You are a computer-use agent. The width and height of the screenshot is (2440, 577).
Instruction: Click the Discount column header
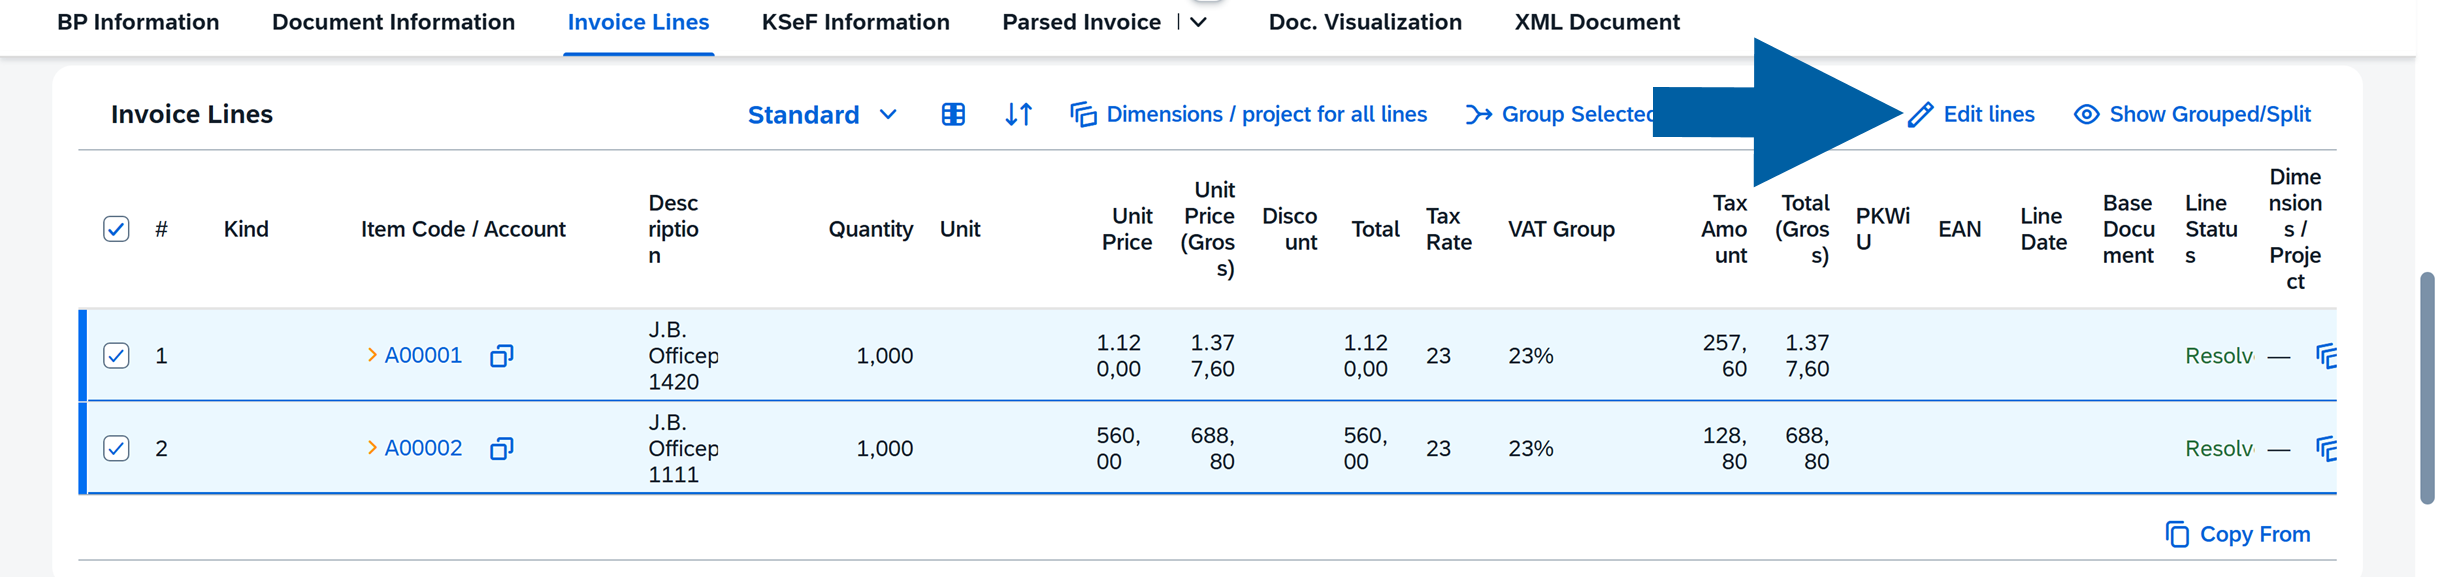1290,229
